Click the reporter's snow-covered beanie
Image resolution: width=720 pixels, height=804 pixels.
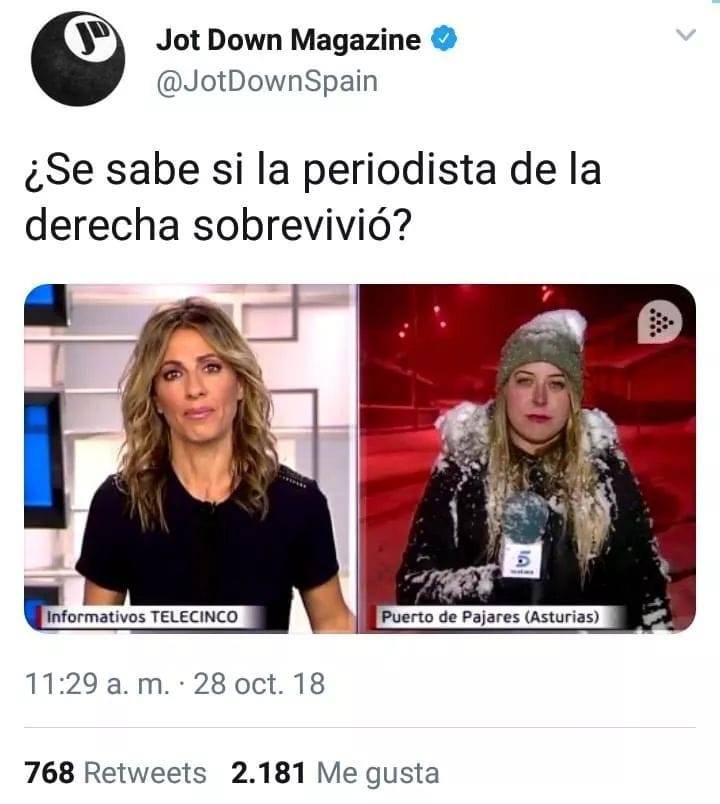coord(544,347)
